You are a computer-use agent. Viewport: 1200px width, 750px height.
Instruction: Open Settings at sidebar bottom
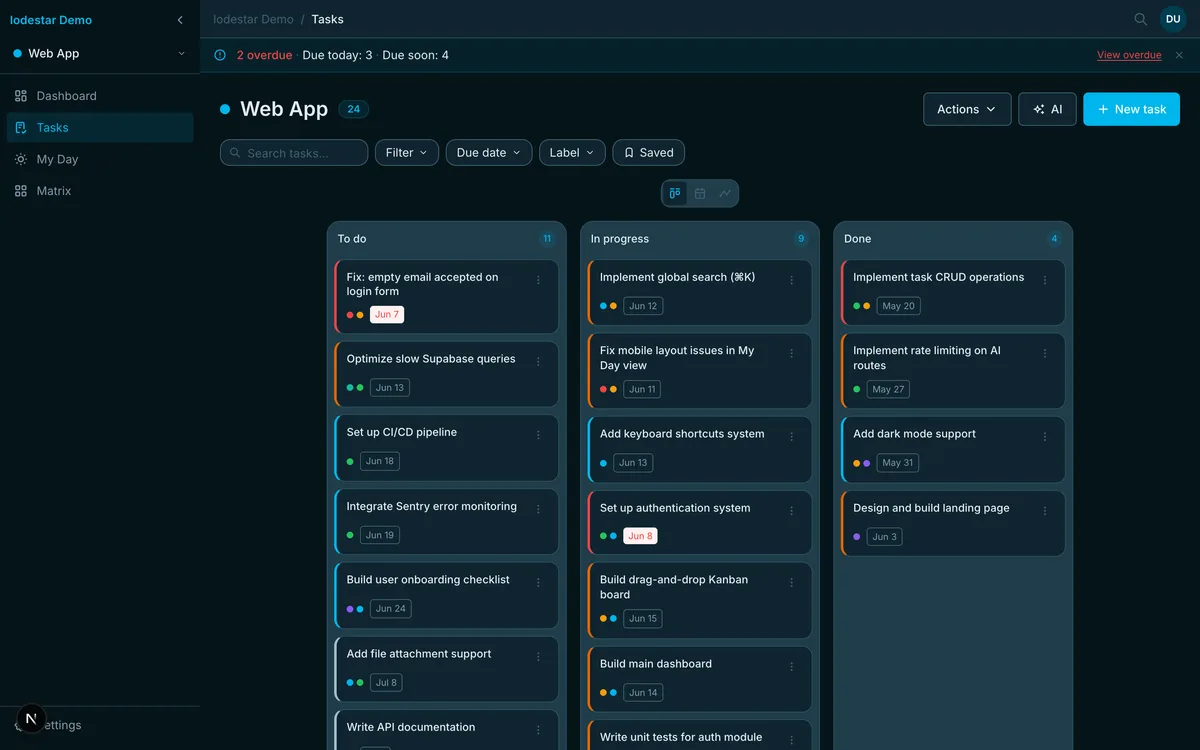(100, 725)
